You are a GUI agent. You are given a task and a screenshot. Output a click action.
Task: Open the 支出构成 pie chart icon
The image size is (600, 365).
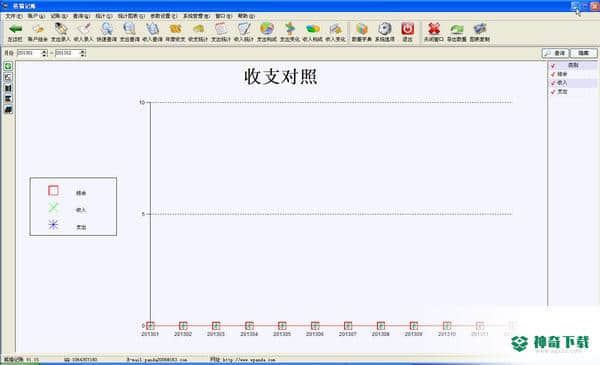tap(267, 32)
